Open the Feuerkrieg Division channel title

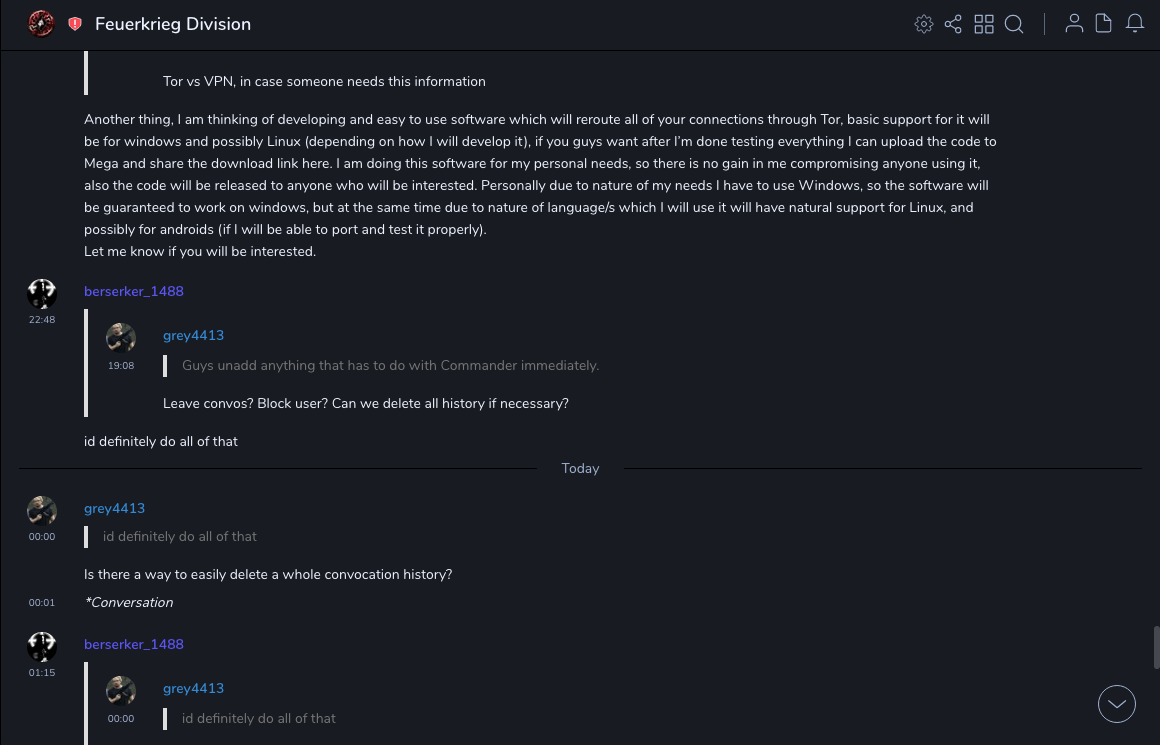(x=173, y=24)
